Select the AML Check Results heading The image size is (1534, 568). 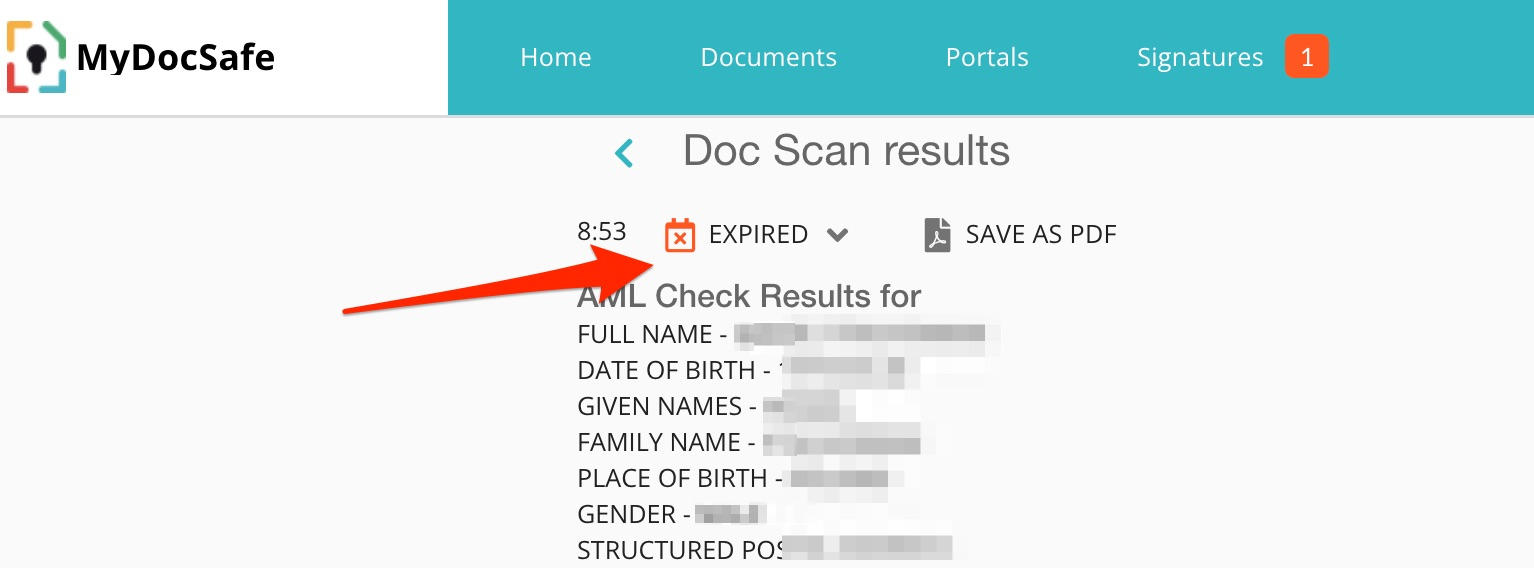(749, 296)
